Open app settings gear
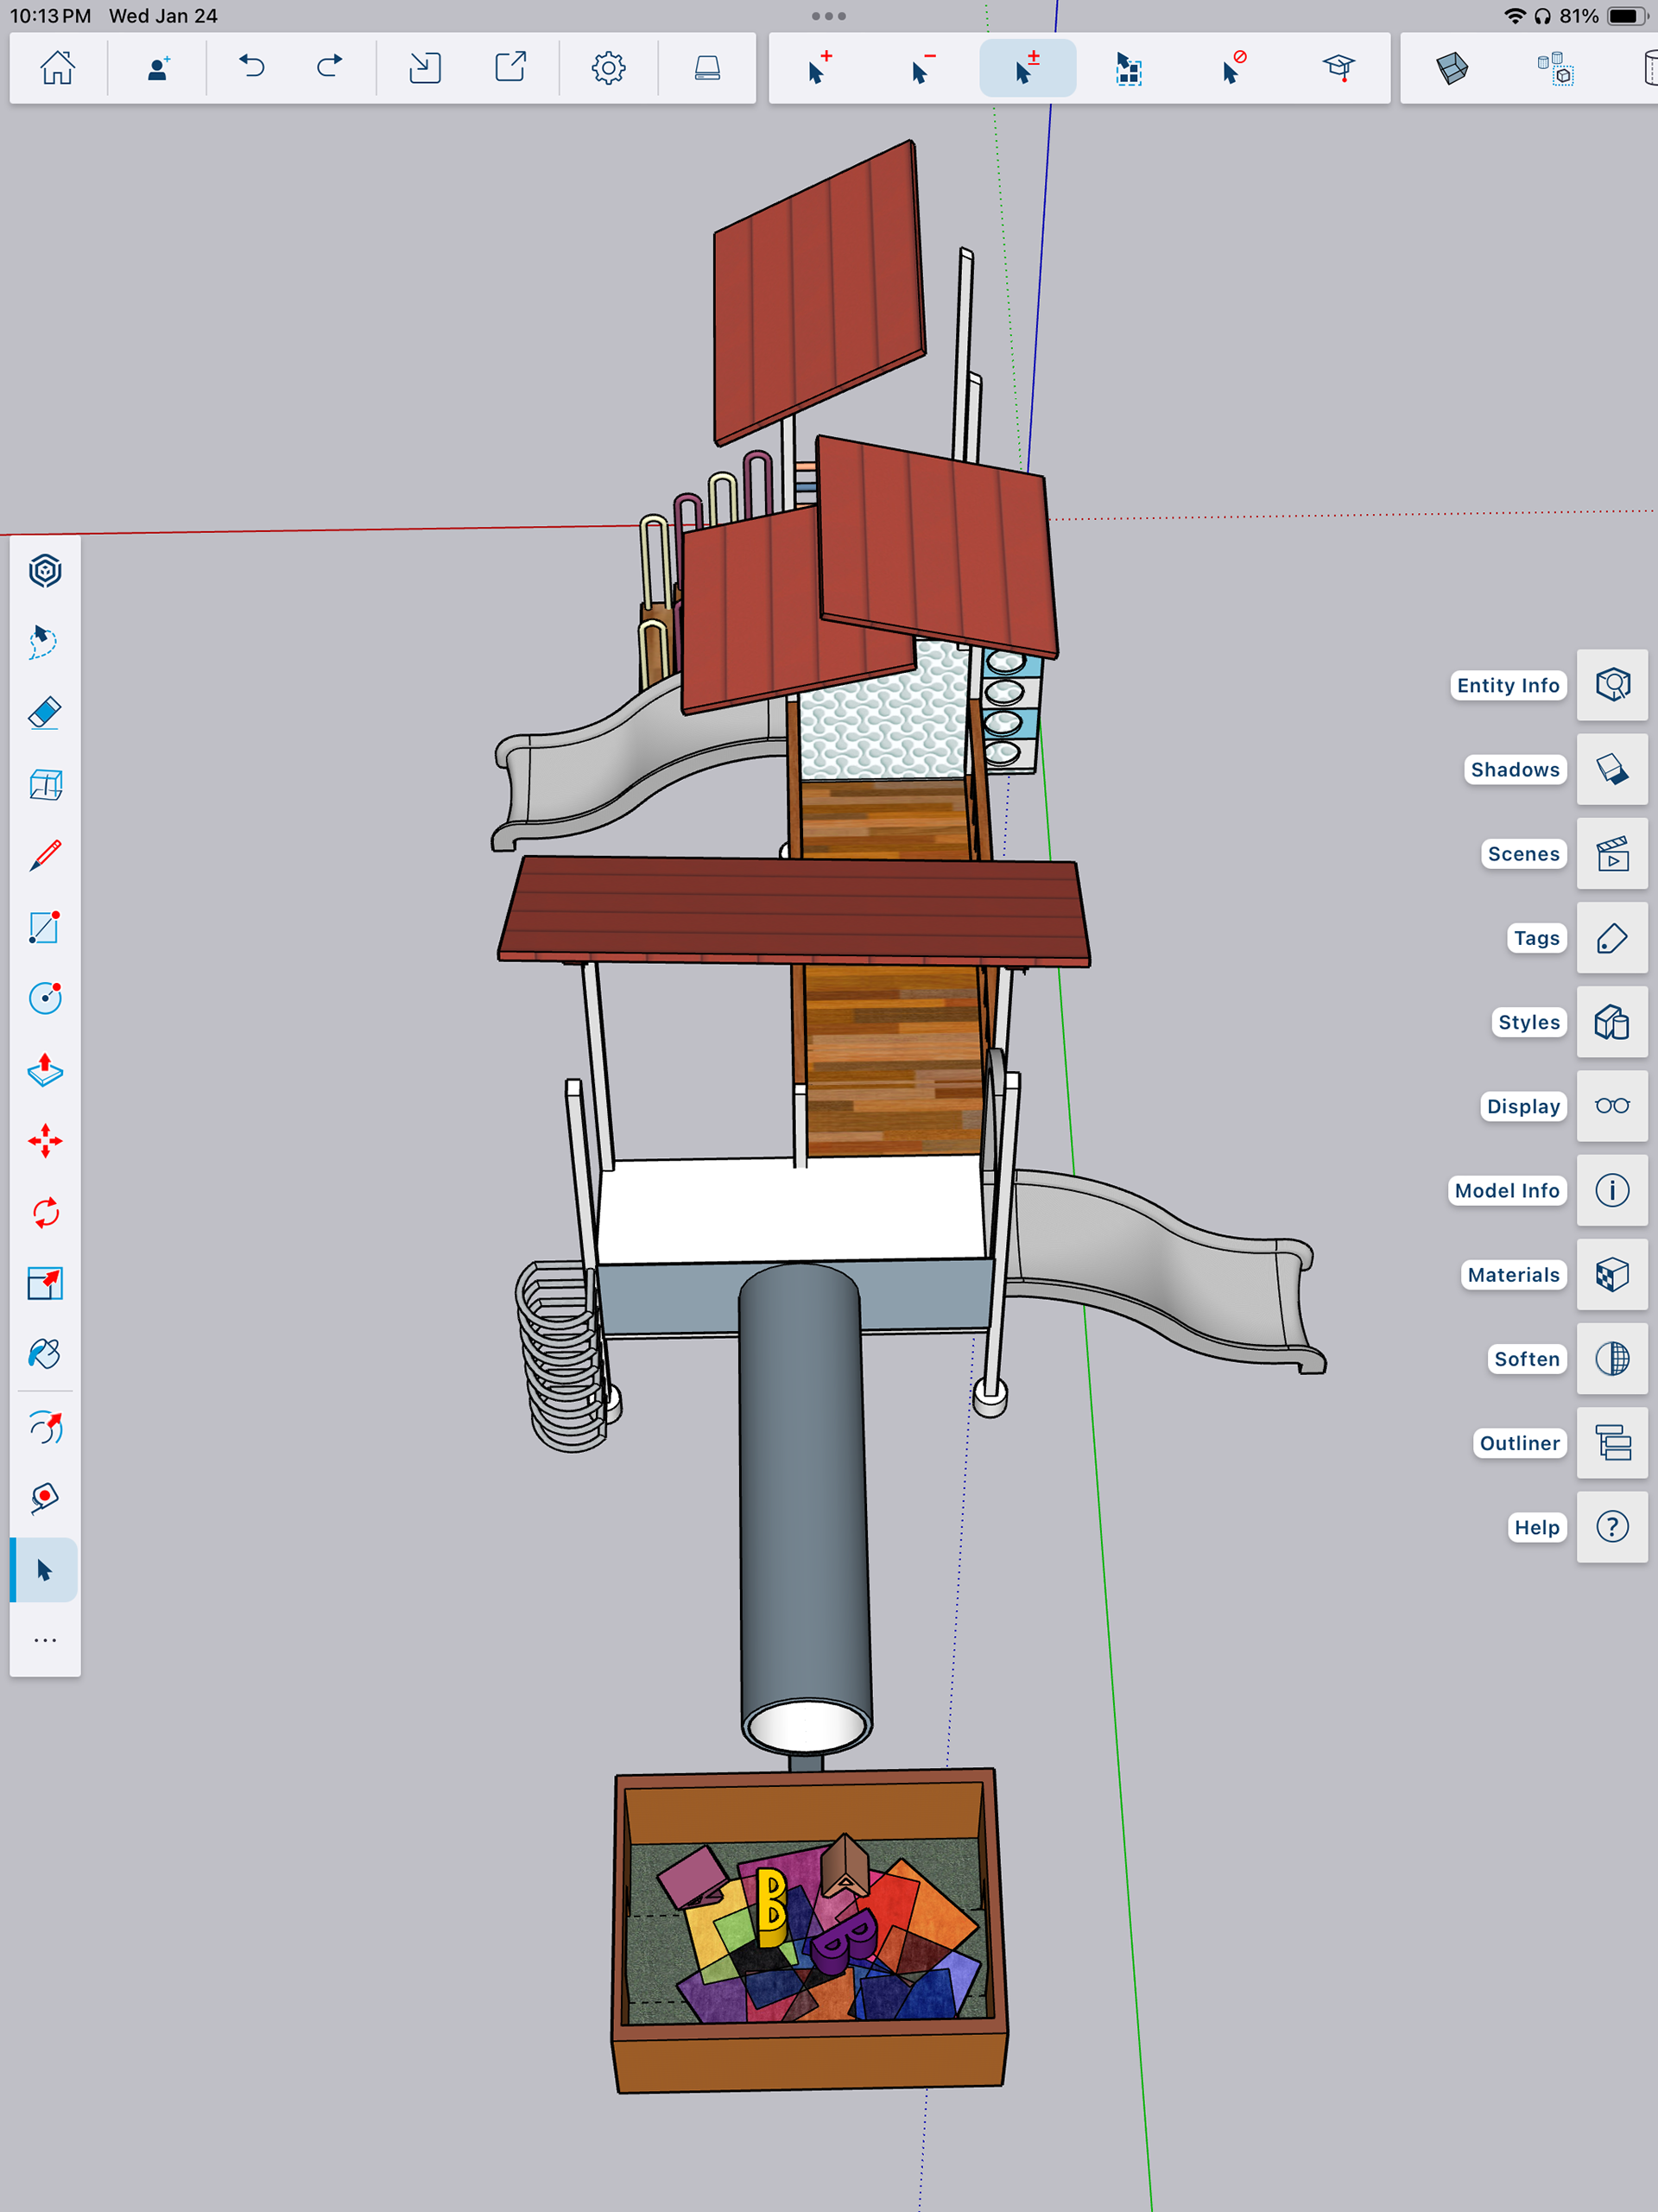This screenshot has width=1658, height=2212. pos(608,68)
